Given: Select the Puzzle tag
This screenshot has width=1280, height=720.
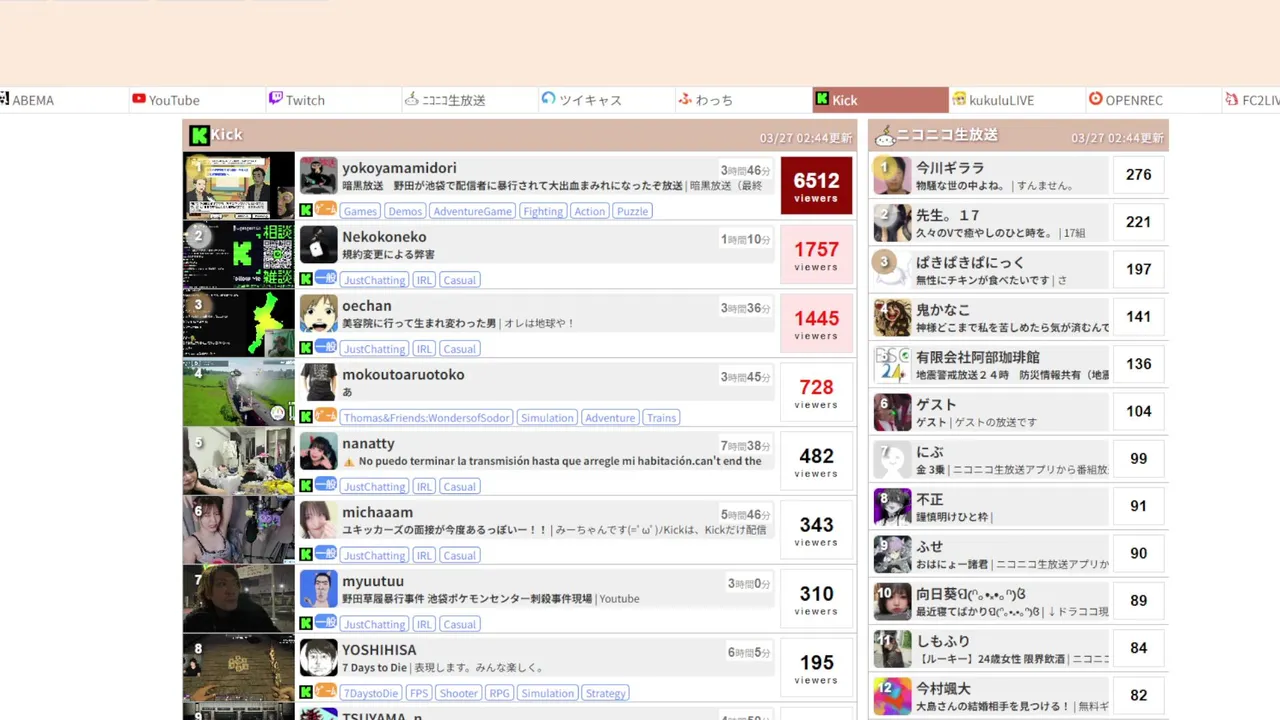Looking at the screenshot, I should pyautogui.click(x=633, y=211).
